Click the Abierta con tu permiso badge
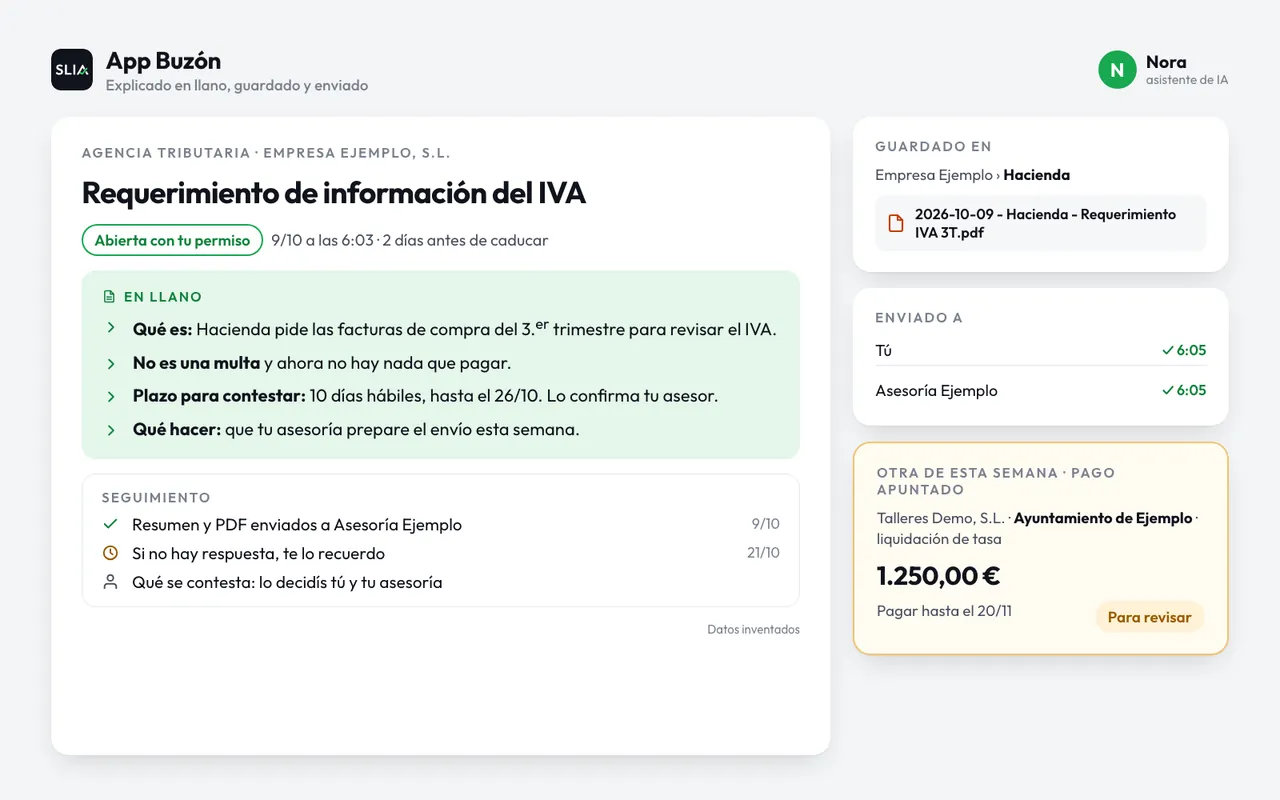Viewport: 1280px width, 800px height. coord(172,240)
